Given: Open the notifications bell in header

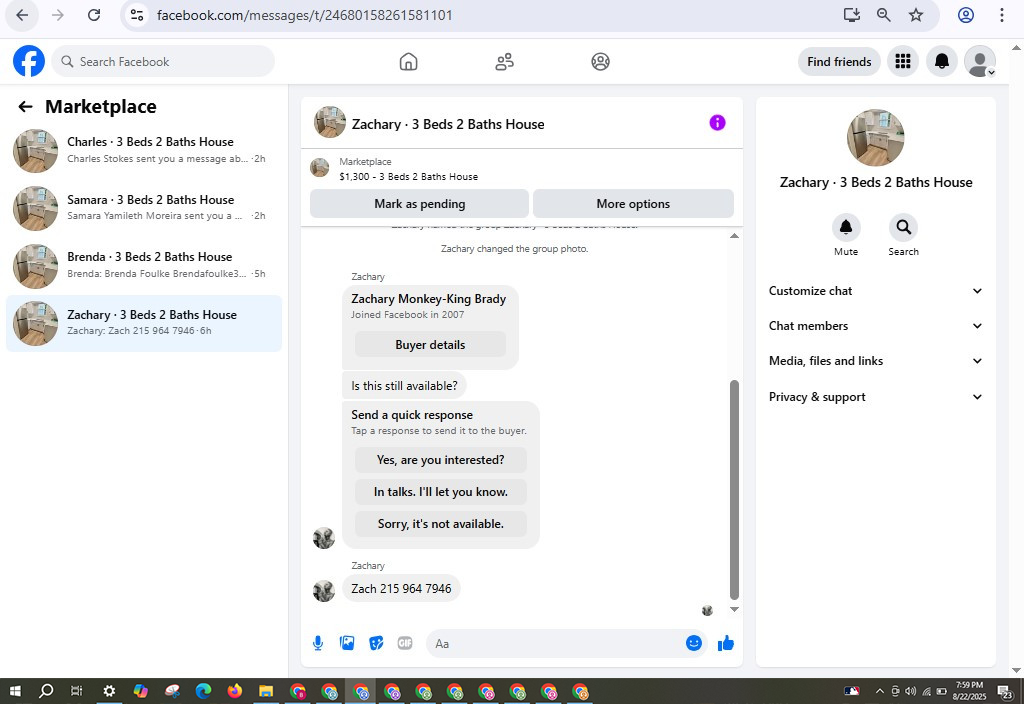Looking at the screenshot, I should coord(941,61).
